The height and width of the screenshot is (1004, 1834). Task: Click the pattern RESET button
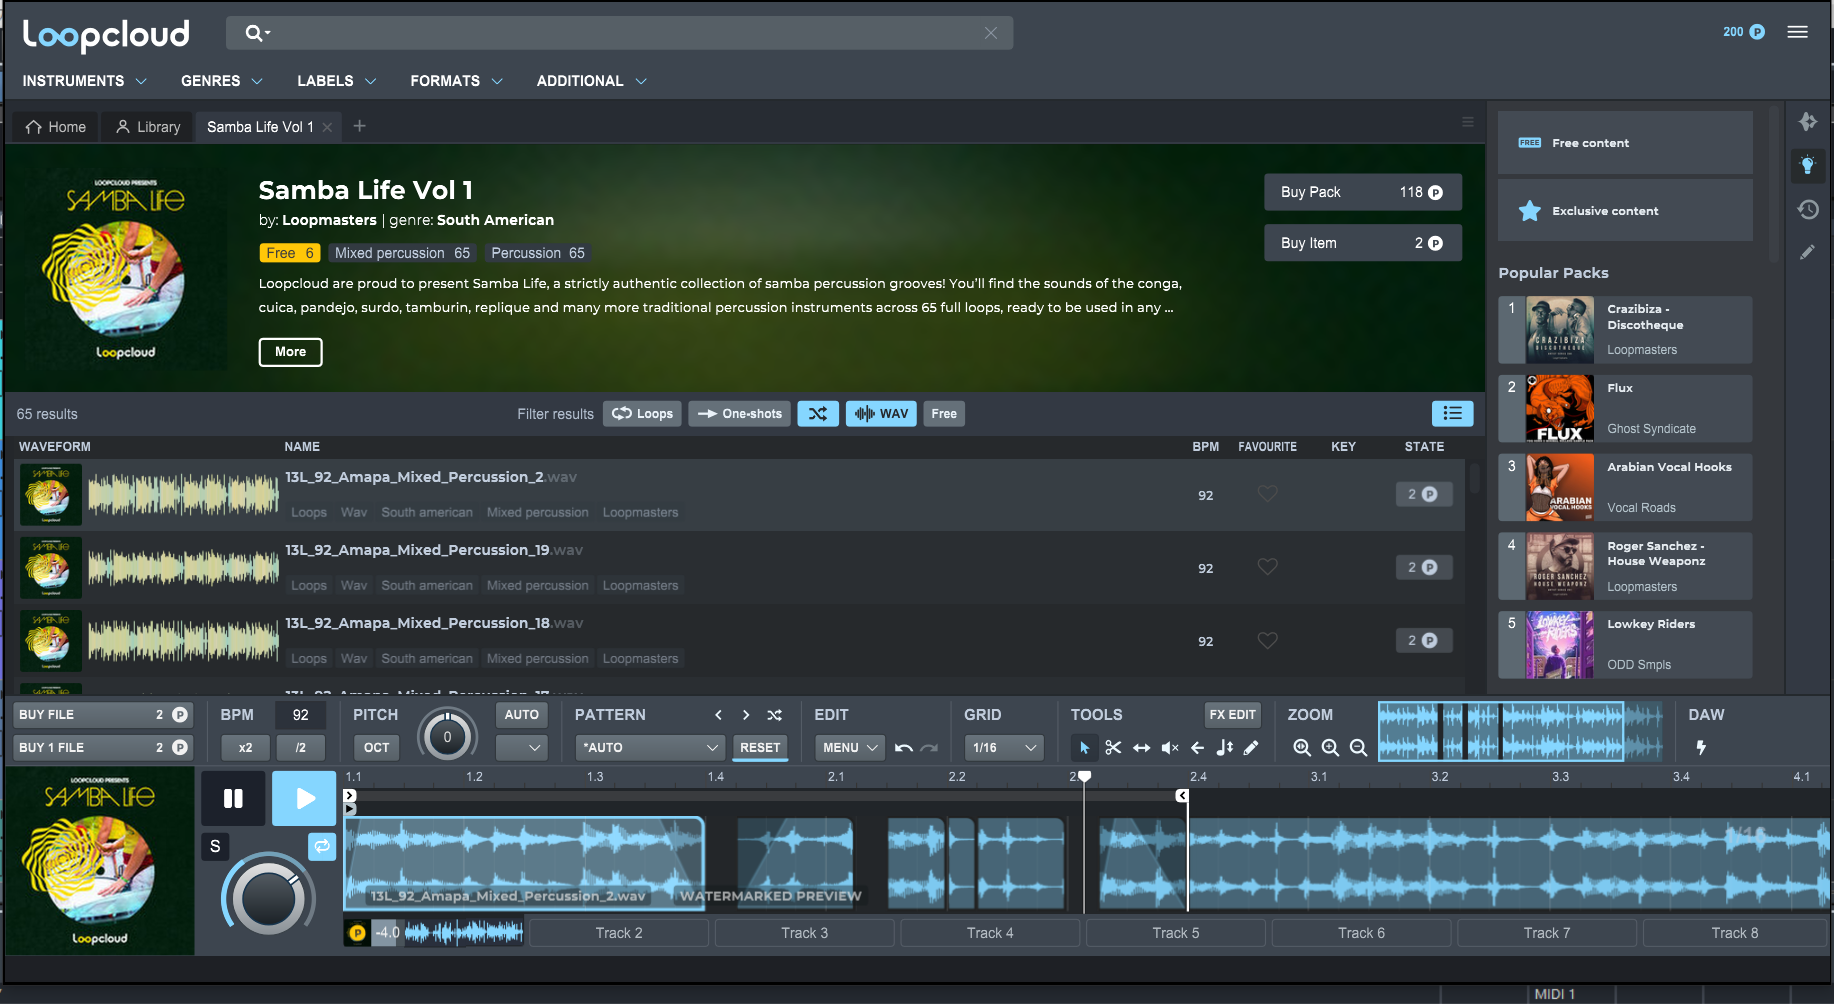click(760, 747)
